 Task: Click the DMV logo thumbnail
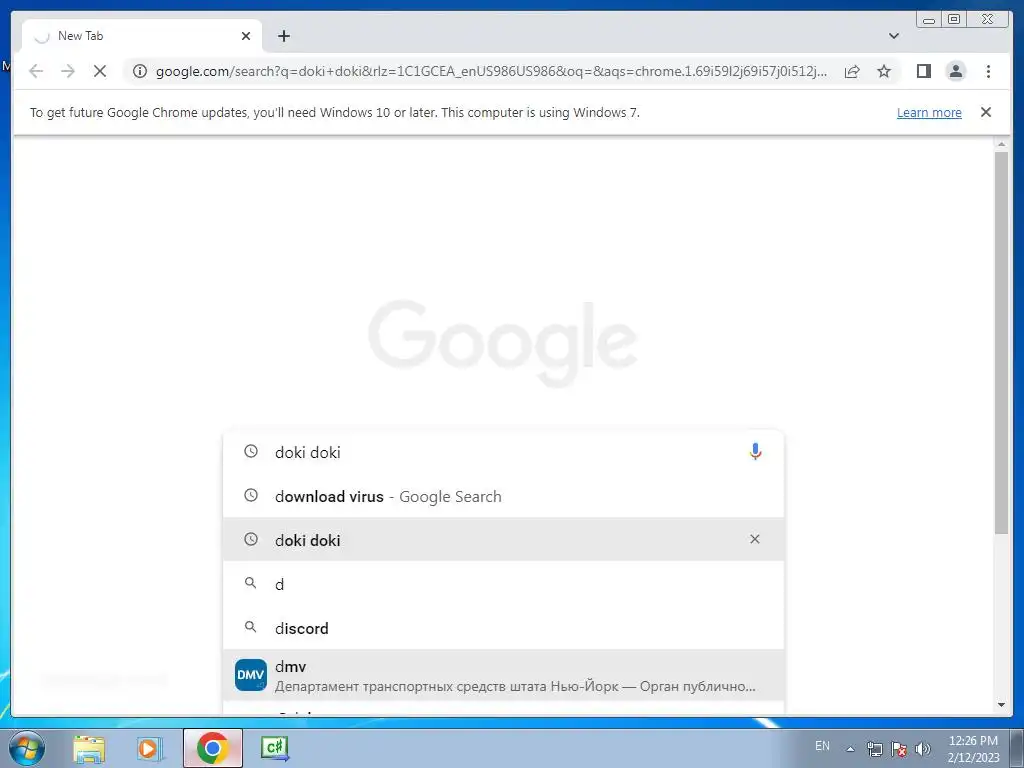tap(251, 675)
